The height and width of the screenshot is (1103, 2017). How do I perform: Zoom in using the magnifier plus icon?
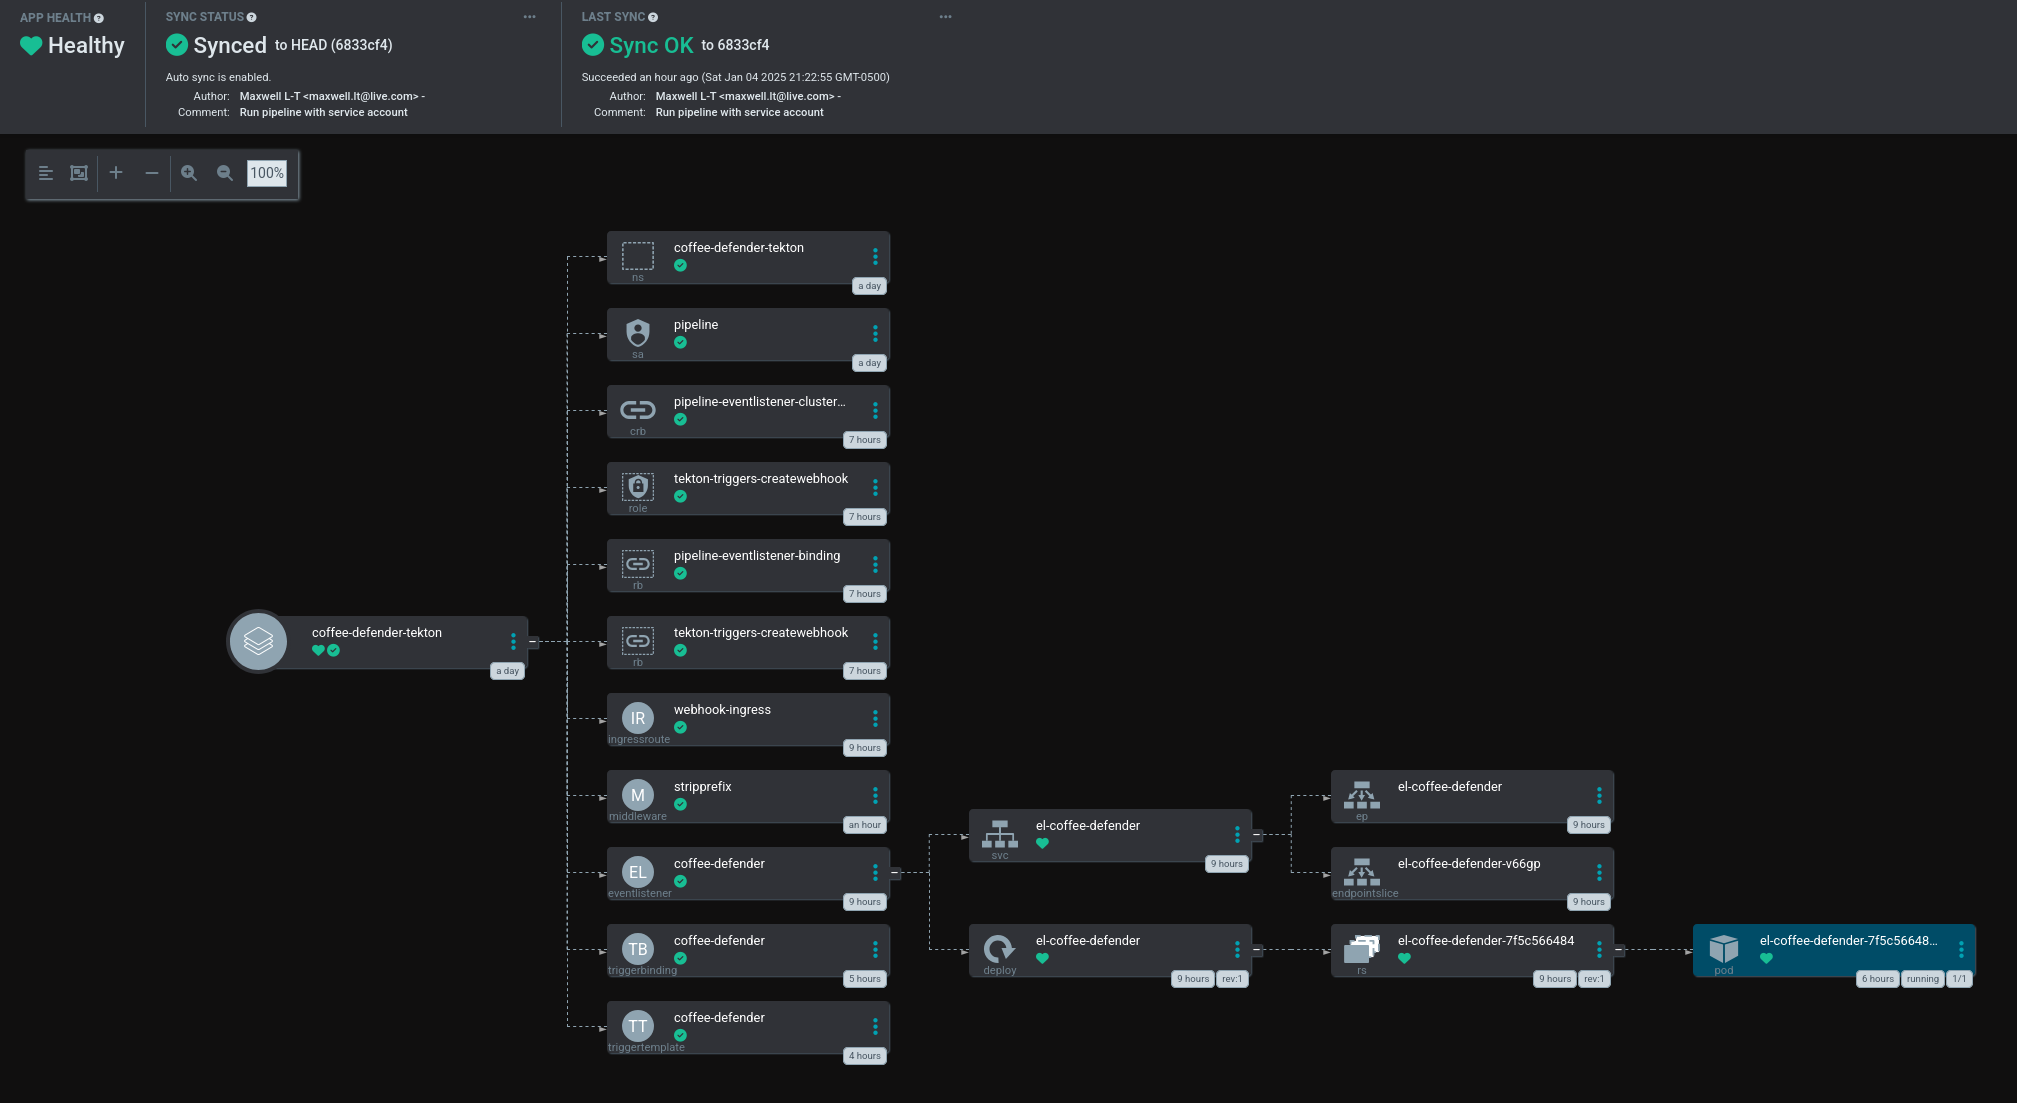pyautogui.click(x=189, y=173)
